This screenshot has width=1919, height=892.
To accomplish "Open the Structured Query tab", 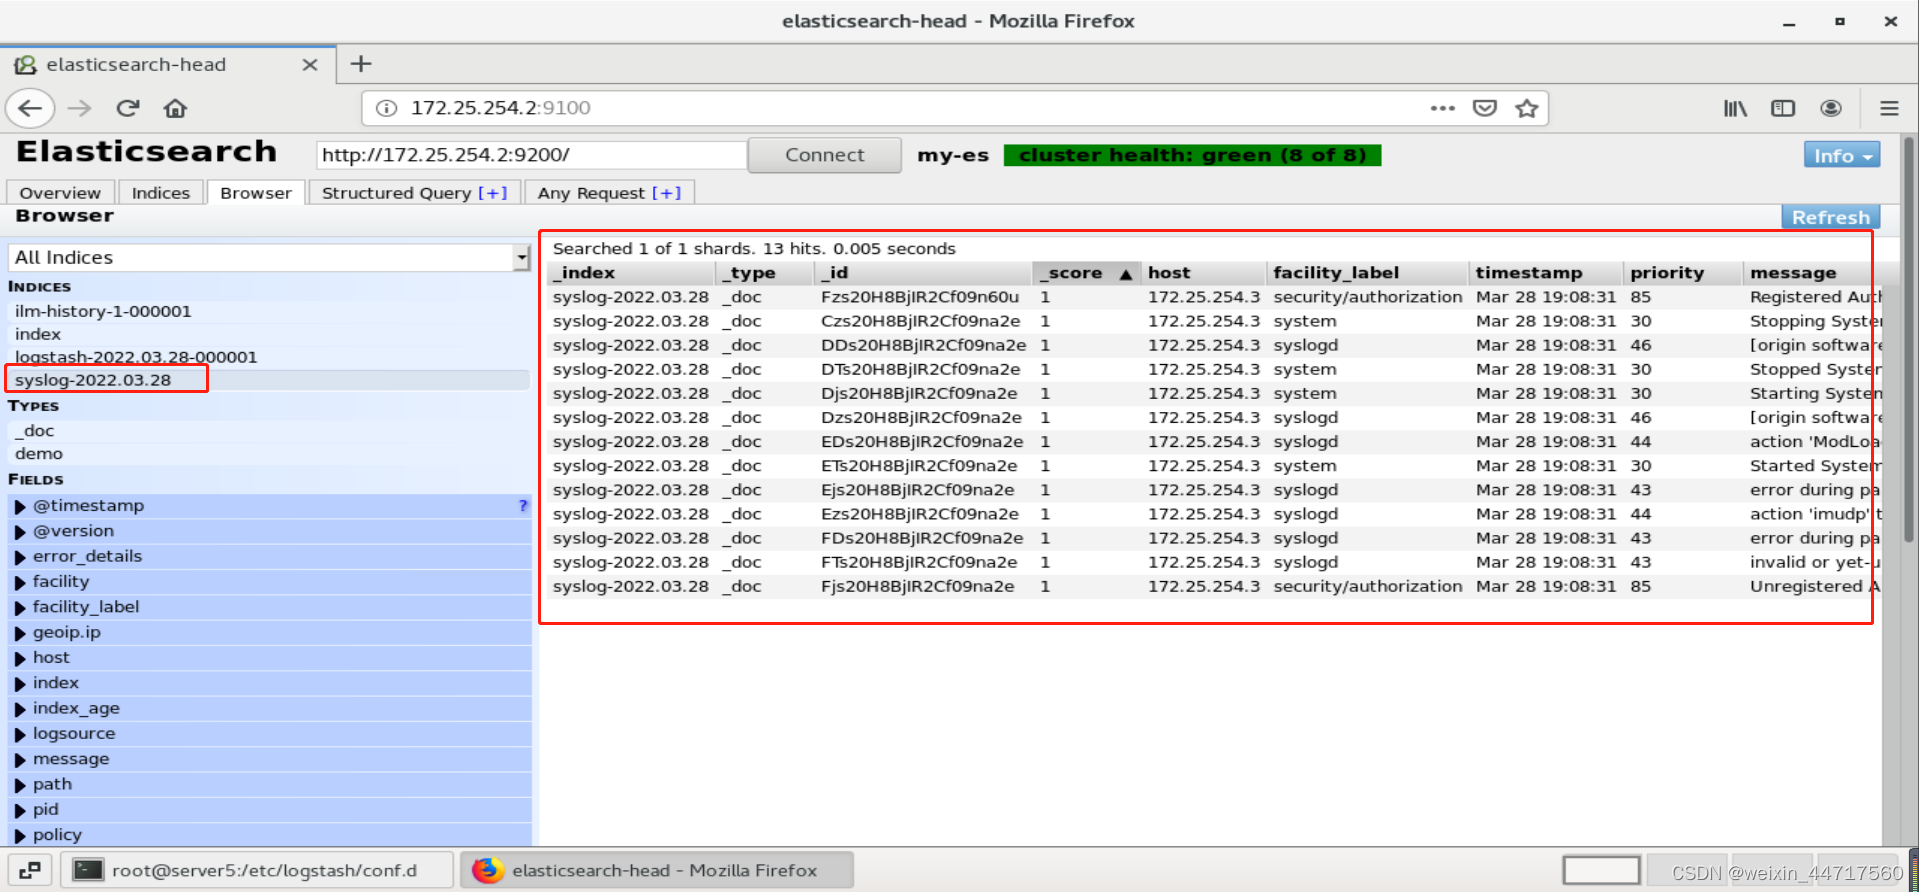I will coord(414,193).
